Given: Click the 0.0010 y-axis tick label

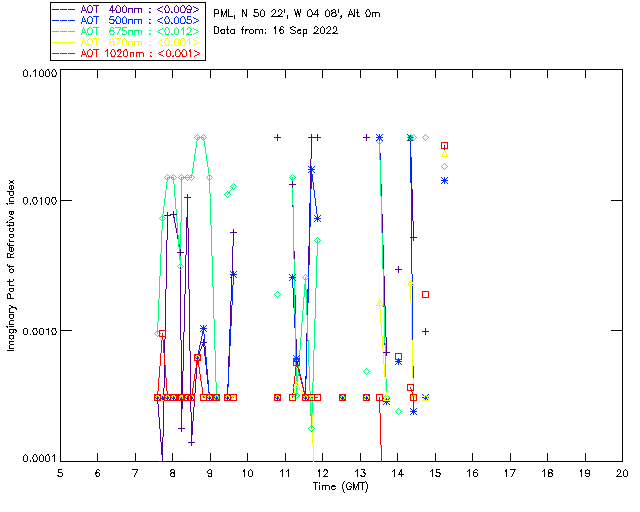Looking at the screenshot, I should click(39, 331).
